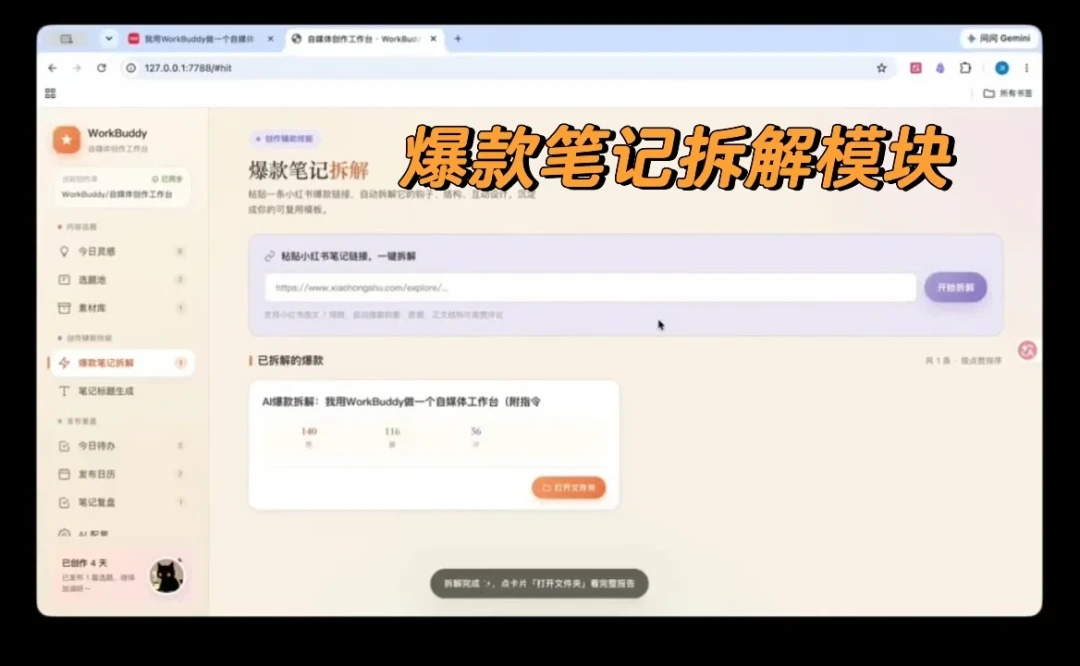1080x666 pixels.
Task: Click the 问问 Gemini button
Action: coord(999,39)
